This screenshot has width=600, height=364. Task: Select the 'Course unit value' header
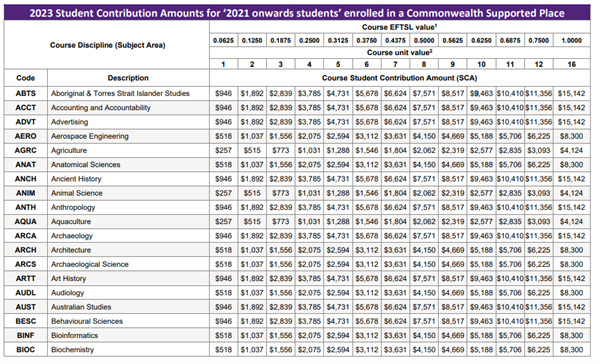click(399, 52)
